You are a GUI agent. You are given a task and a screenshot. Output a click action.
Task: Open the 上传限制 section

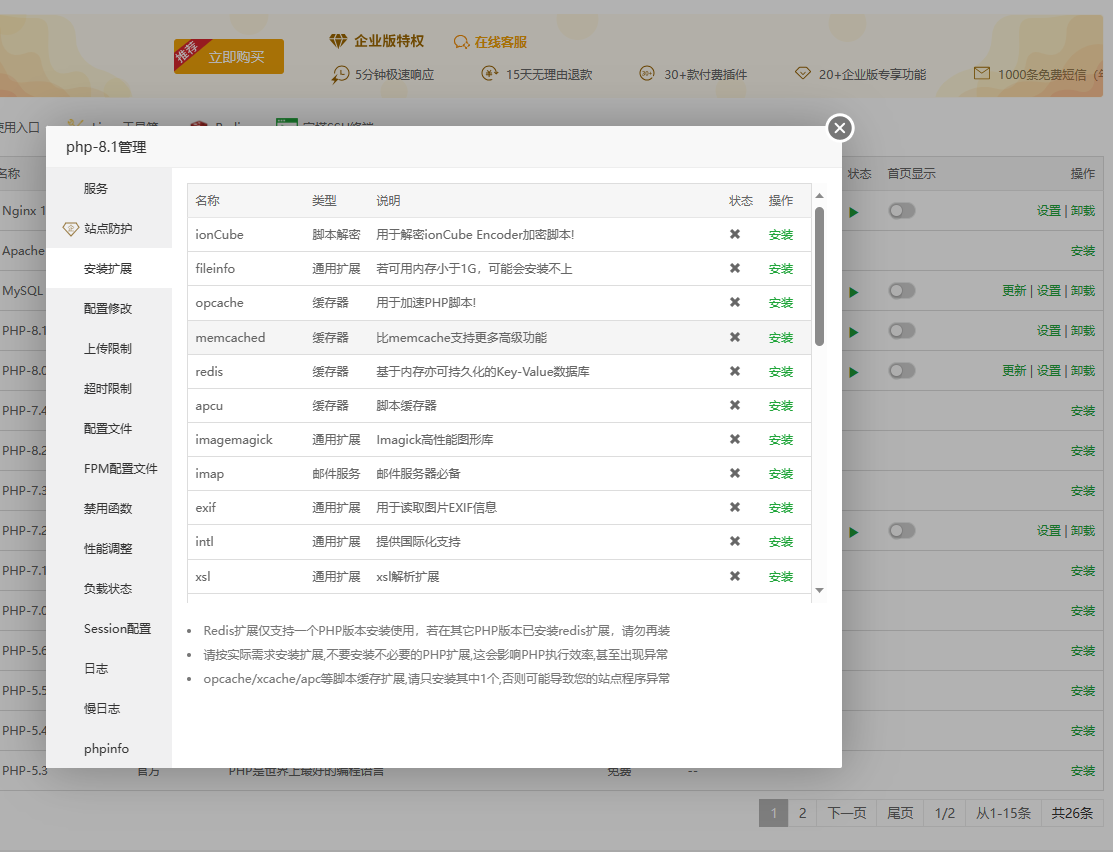pos(108,349)
